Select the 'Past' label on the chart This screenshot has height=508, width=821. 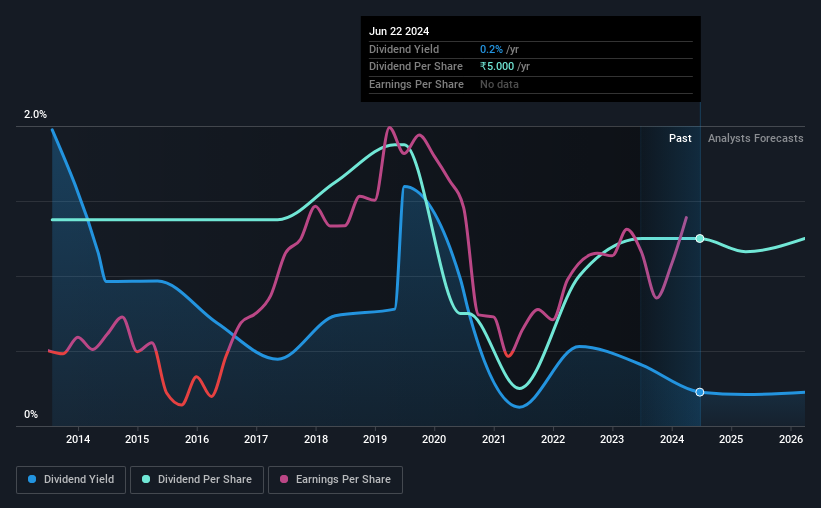pyautogui.click(x=680, y=138)
